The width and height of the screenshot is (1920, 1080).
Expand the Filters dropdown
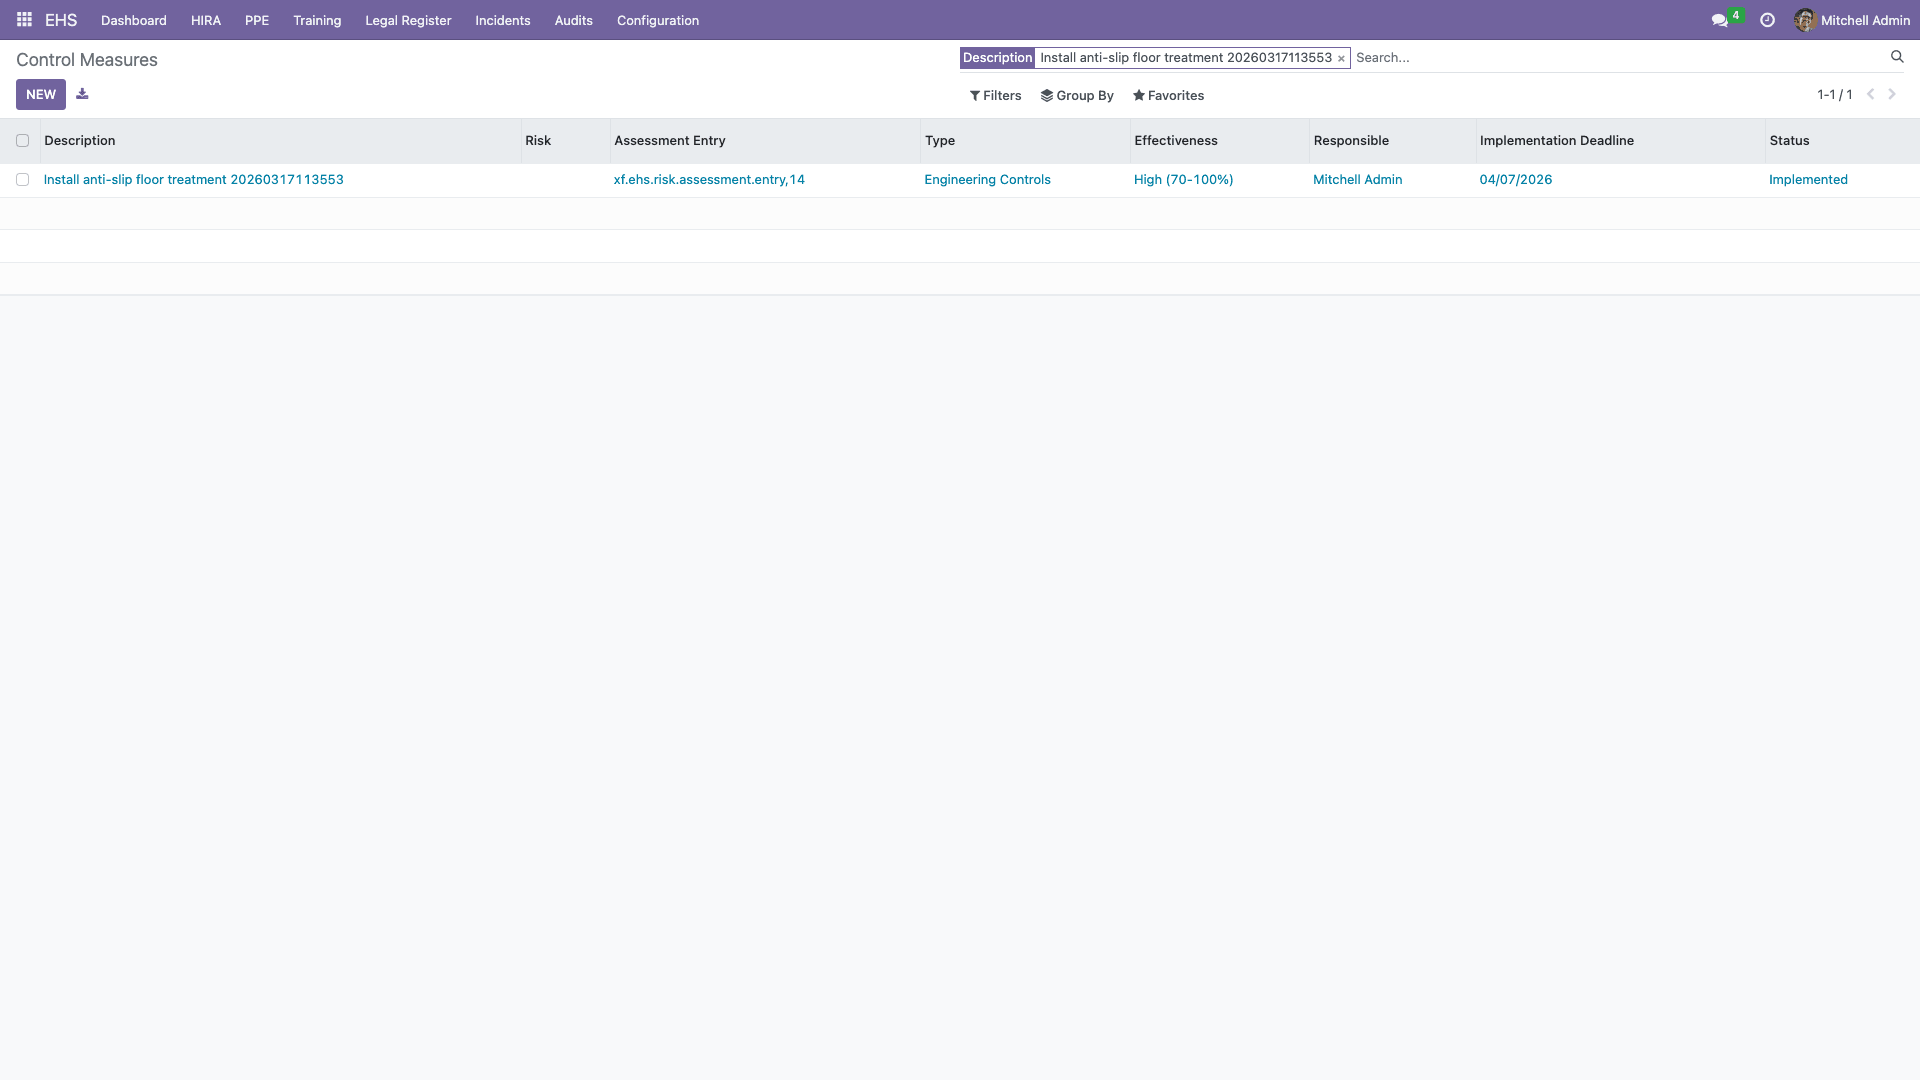point(995,96)
